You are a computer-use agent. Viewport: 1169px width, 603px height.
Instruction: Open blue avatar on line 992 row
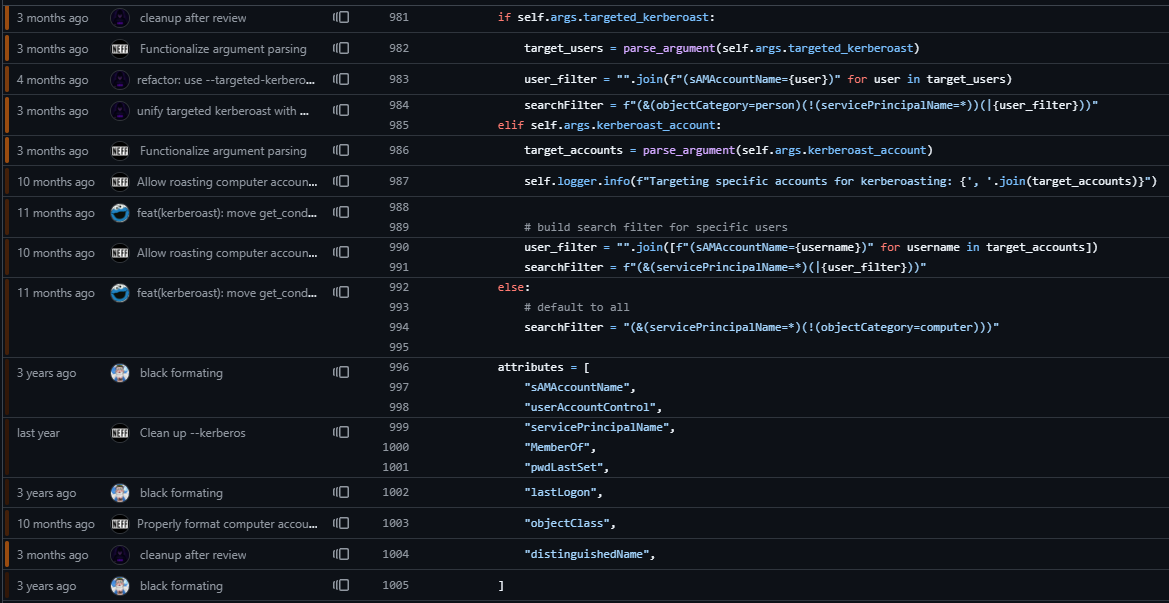[120, 293]
